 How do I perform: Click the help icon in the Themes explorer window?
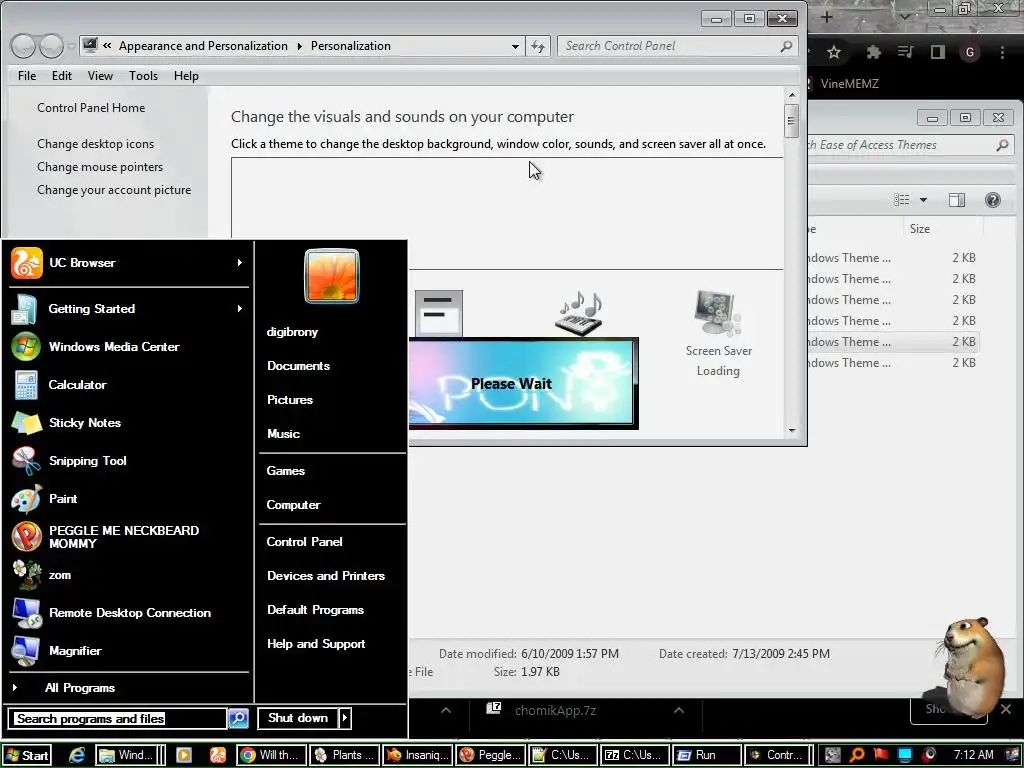pyautogui.click(x=993, y=200)
